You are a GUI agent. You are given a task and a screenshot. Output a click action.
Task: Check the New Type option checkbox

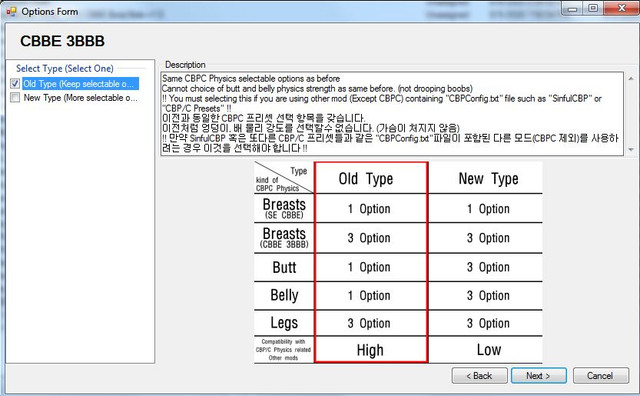(x=15, y=98)
